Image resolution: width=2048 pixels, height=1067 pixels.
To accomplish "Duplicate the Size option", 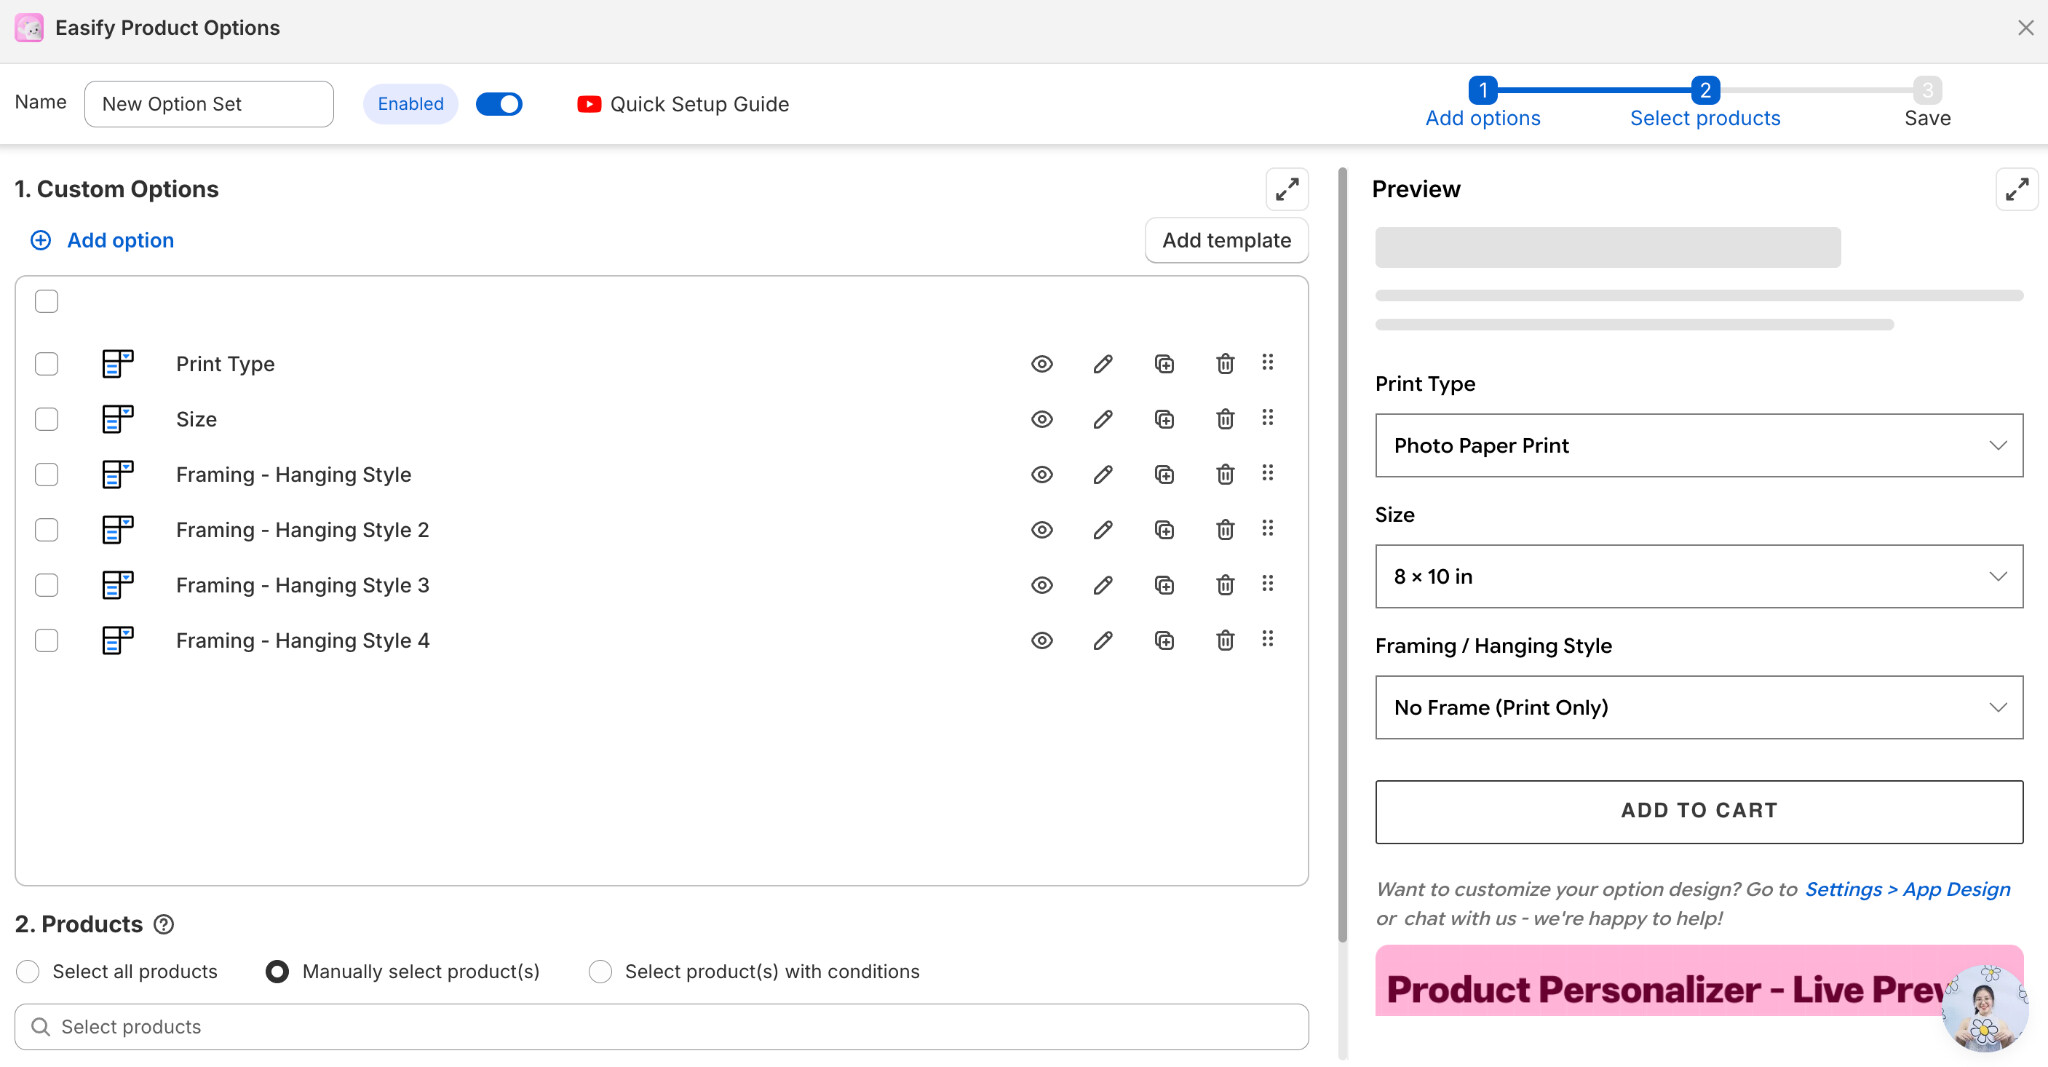I will pos(1164,419).
